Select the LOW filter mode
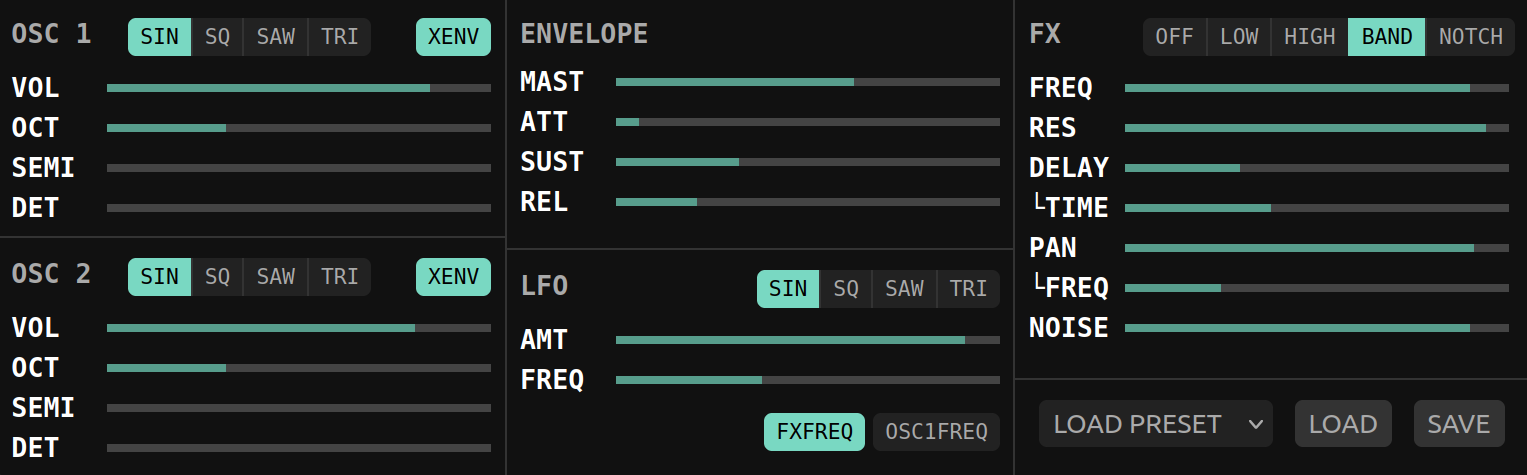Viewport: 1527px width, 475px height. coord(1239,37)
